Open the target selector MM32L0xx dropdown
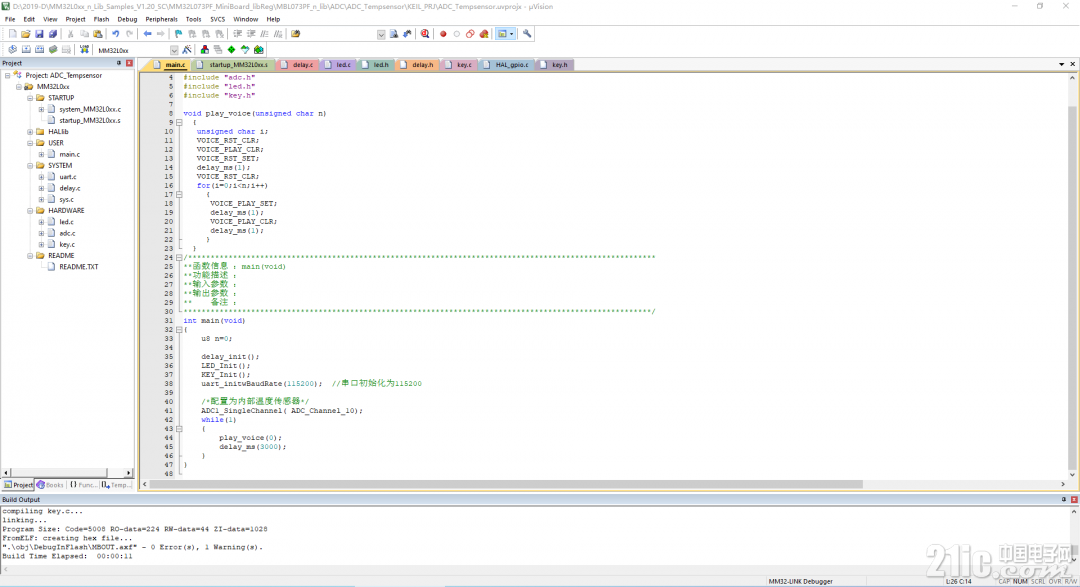The width and height of the screenshot is (1080, 587). (174, 50)
